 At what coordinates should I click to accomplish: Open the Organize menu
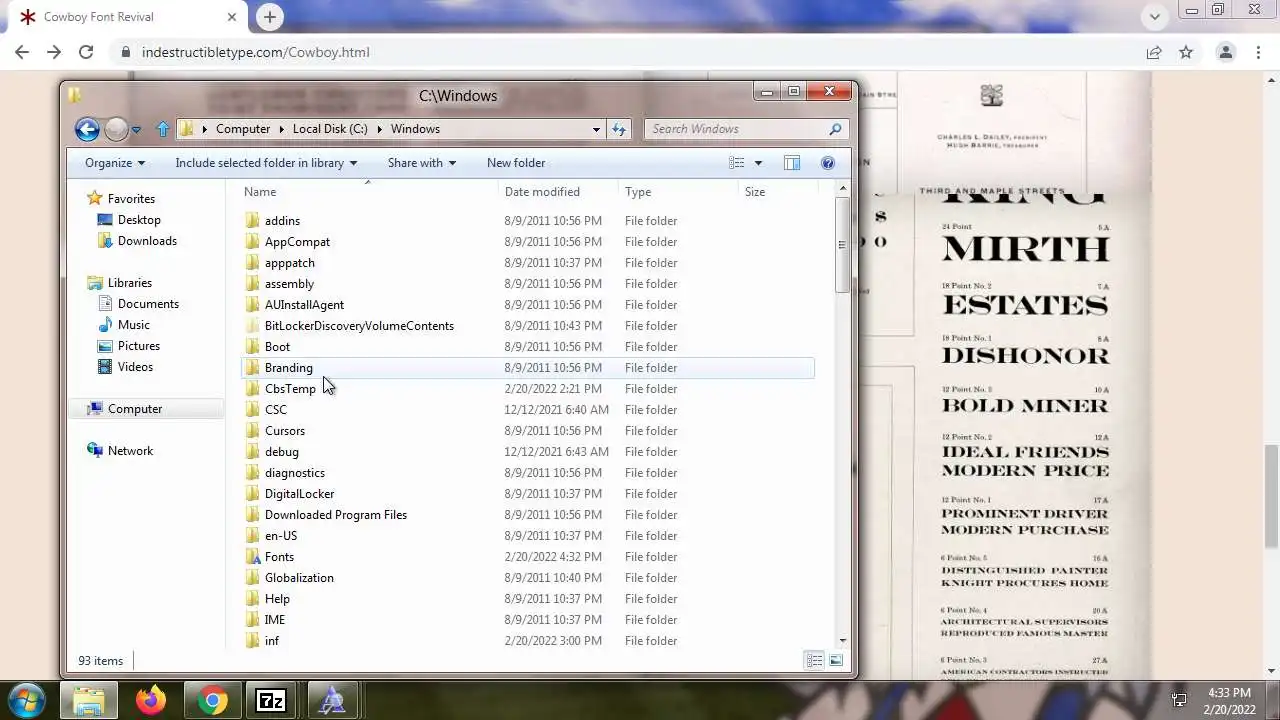coord(115,163)
